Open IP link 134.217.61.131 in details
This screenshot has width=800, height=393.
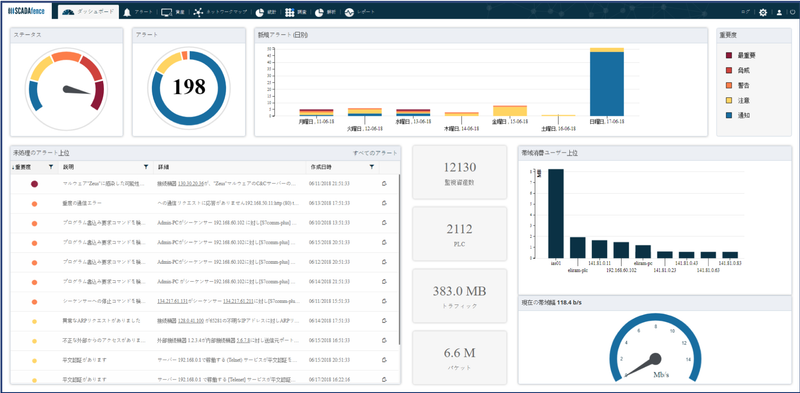point(172,302)
